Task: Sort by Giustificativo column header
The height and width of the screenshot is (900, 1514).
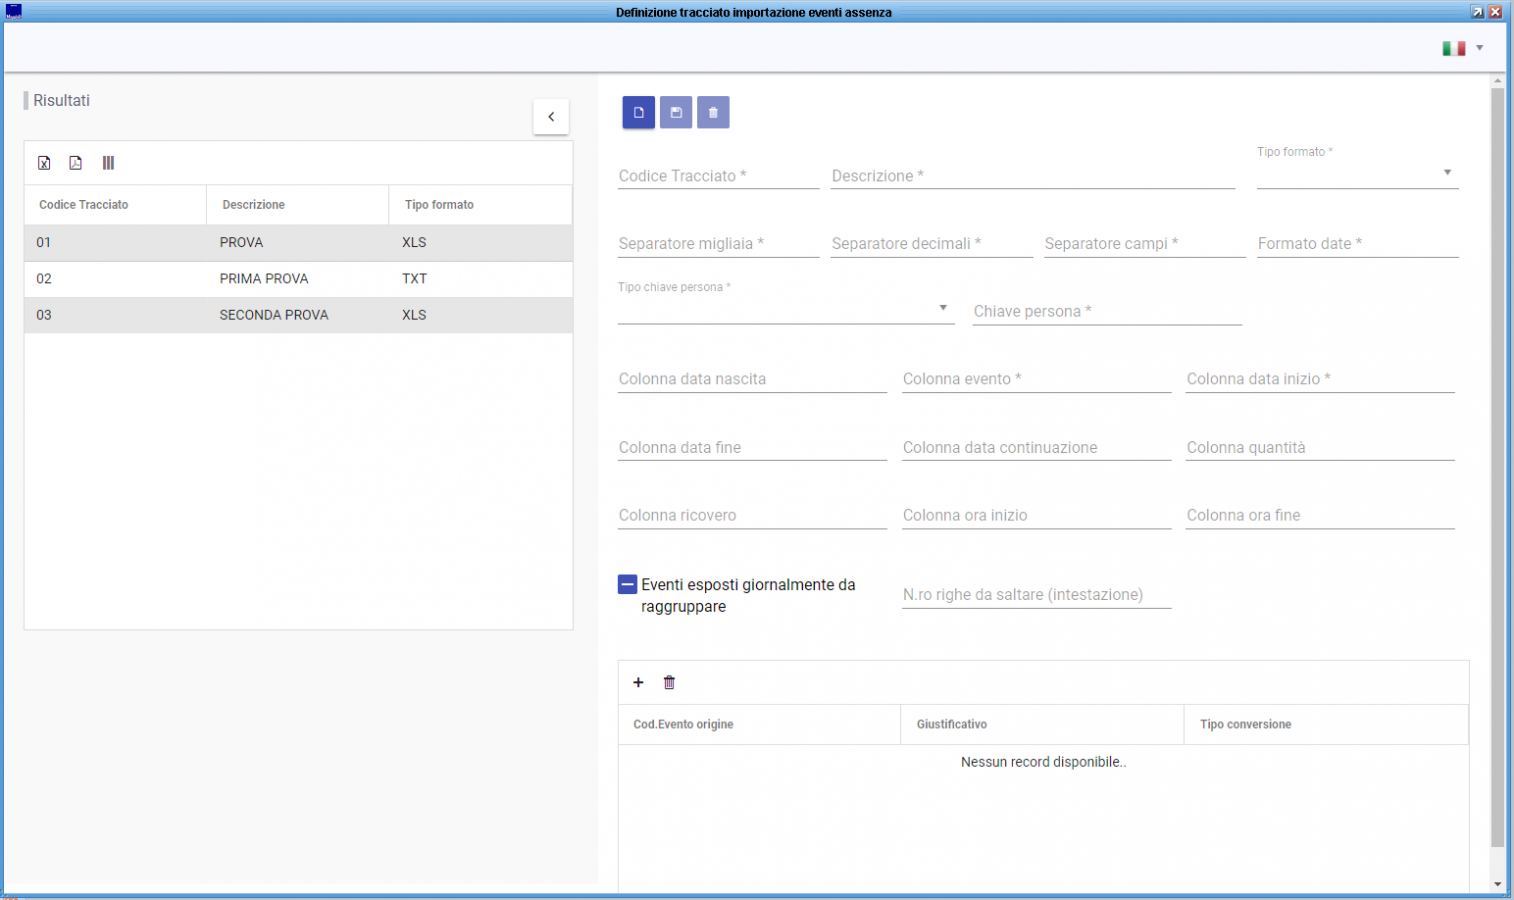Action: click(x=951, y=725)
